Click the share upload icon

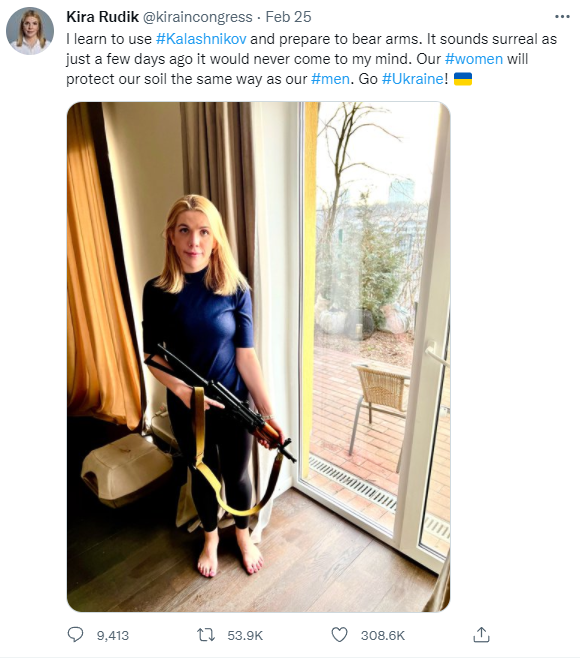(x=481, y=634)
